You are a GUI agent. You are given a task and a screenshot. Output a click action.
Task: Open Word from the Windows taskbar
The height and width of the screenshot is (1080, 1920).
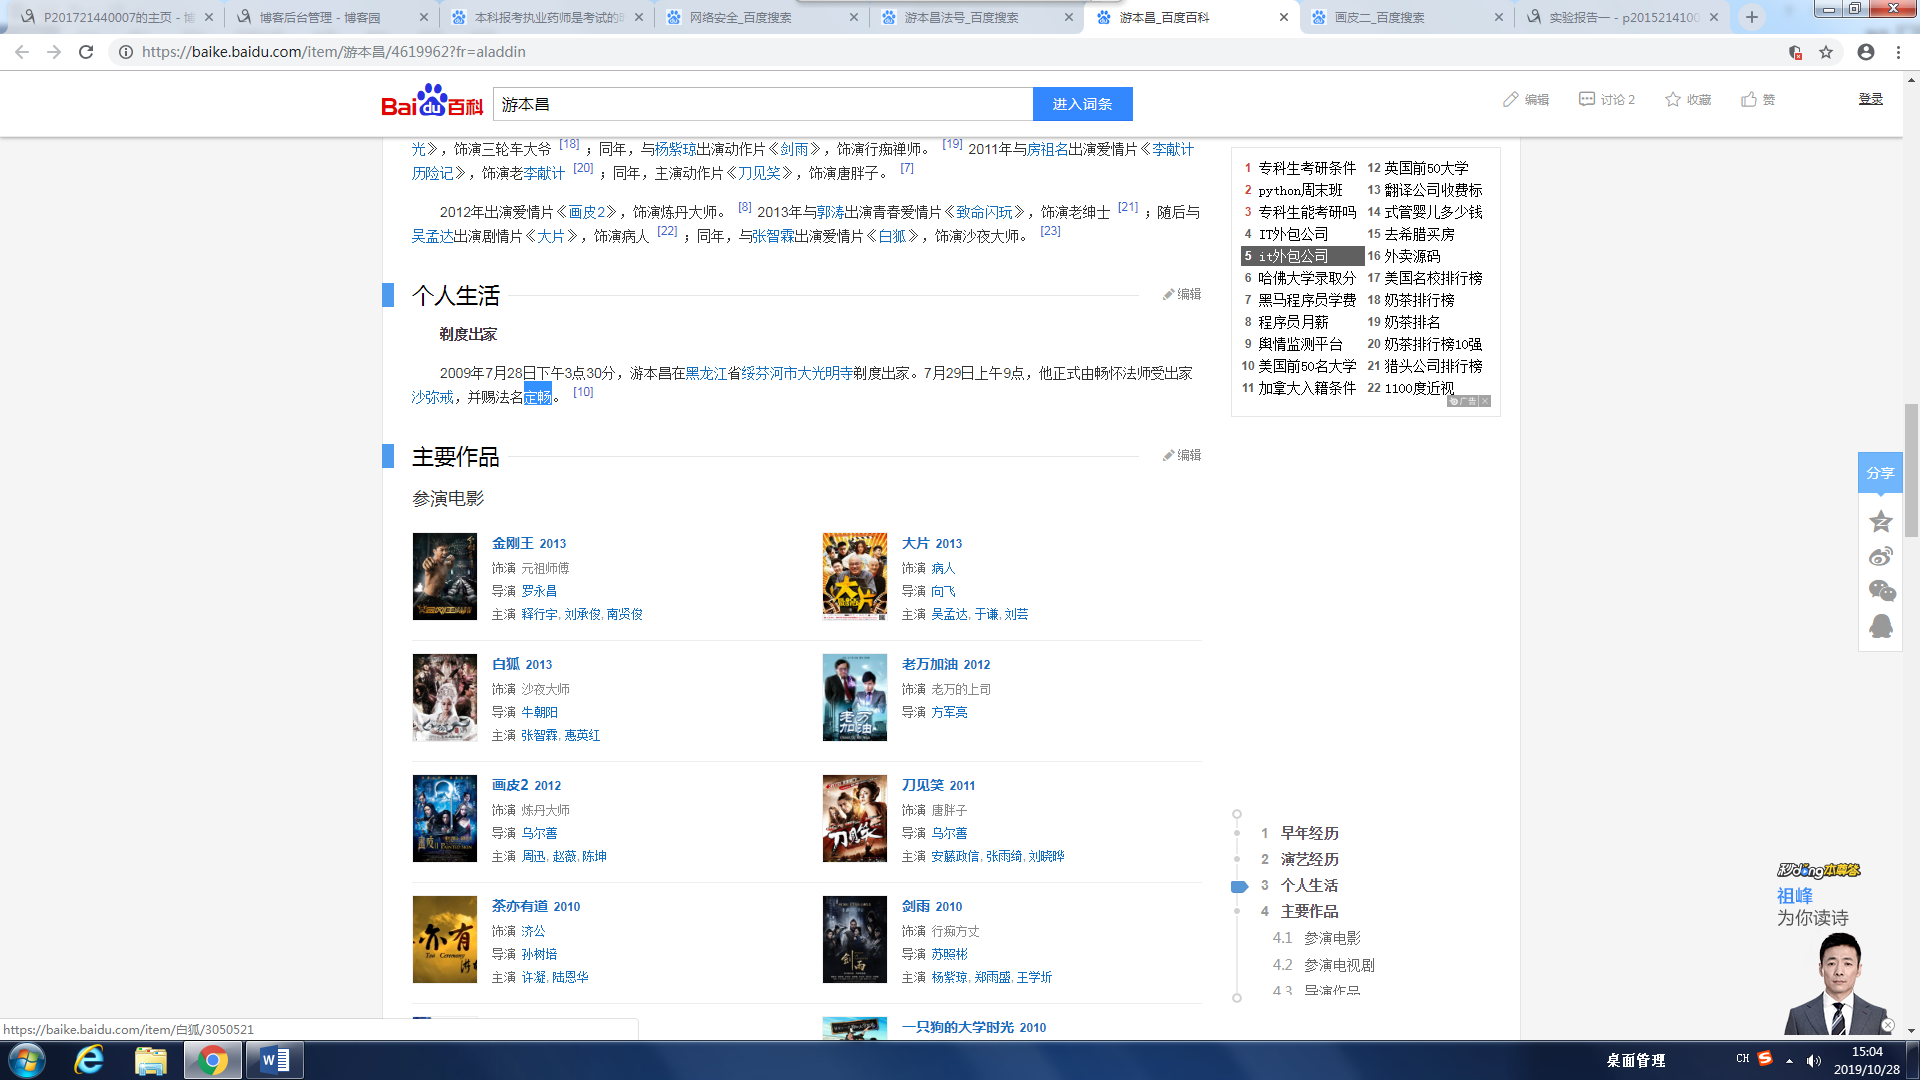point(274,1060)
